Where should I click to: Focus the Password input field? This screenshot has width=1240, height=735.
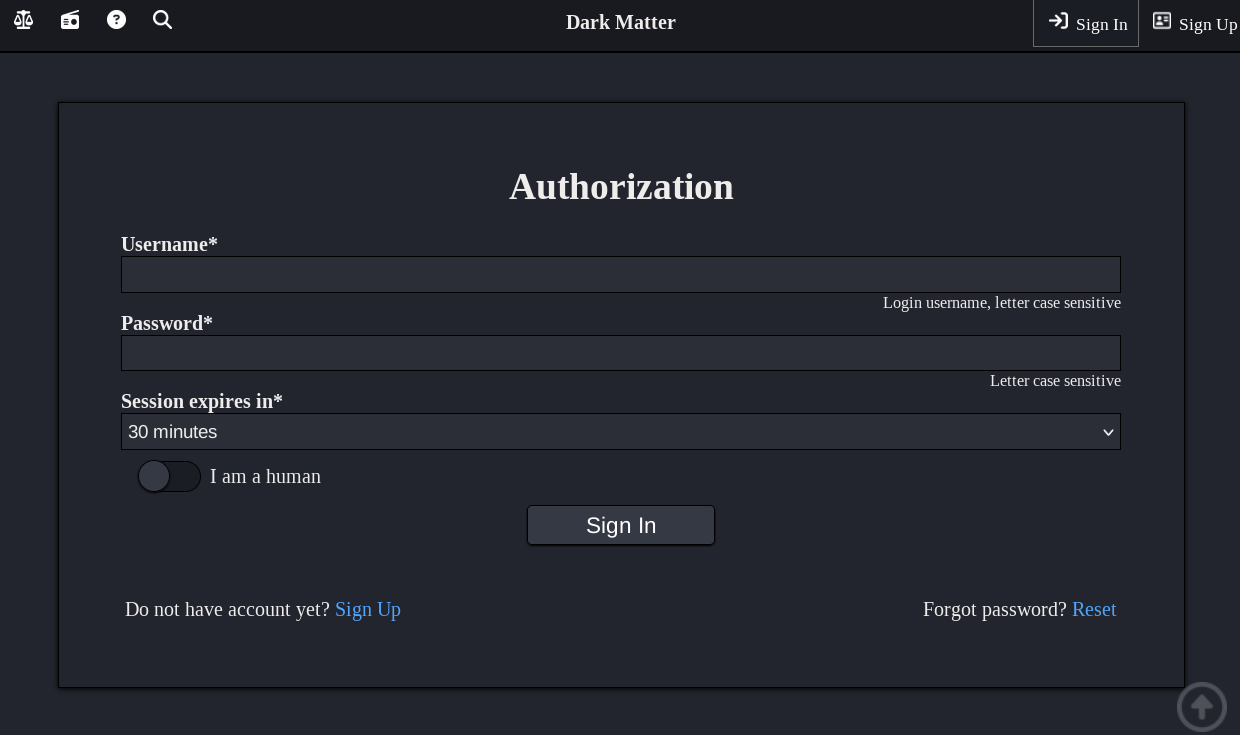click(621, 353)
